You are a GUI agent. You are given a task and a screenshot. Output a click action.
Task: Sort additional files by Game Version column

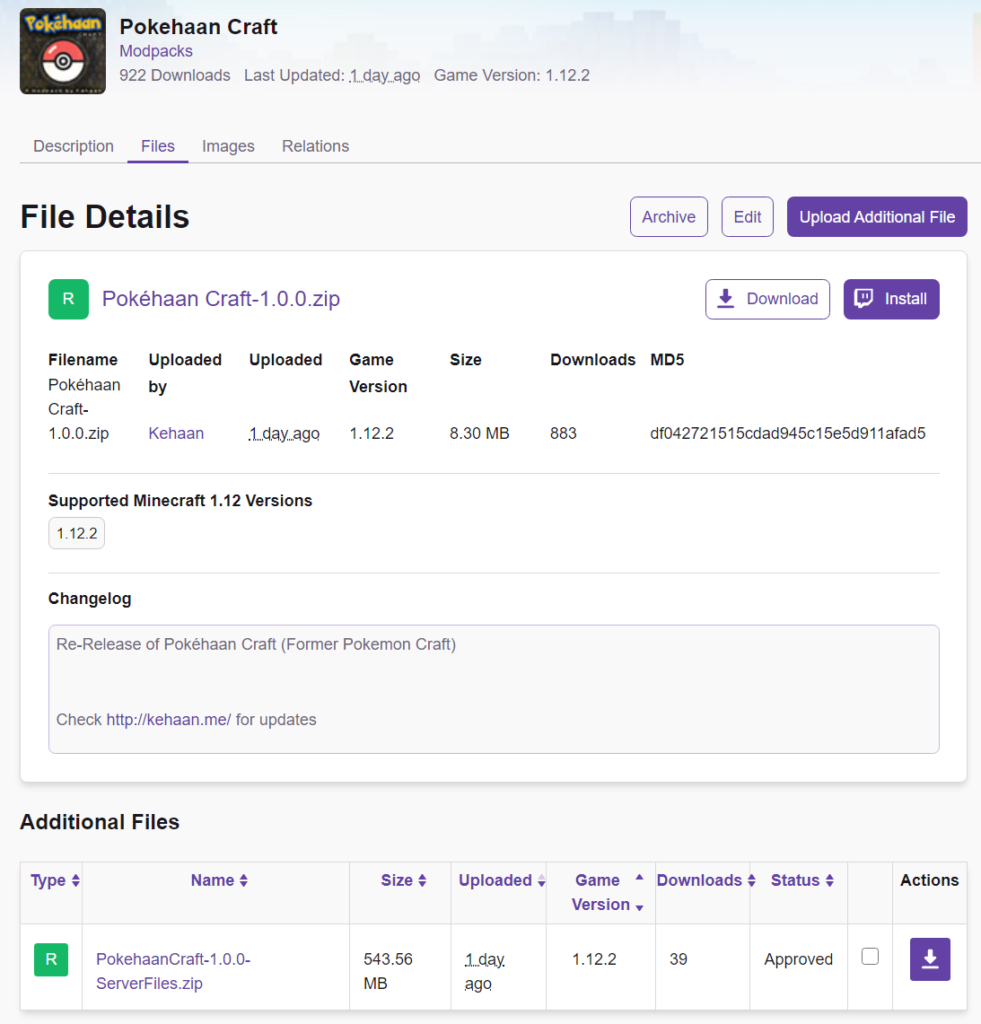click(605, 892)
